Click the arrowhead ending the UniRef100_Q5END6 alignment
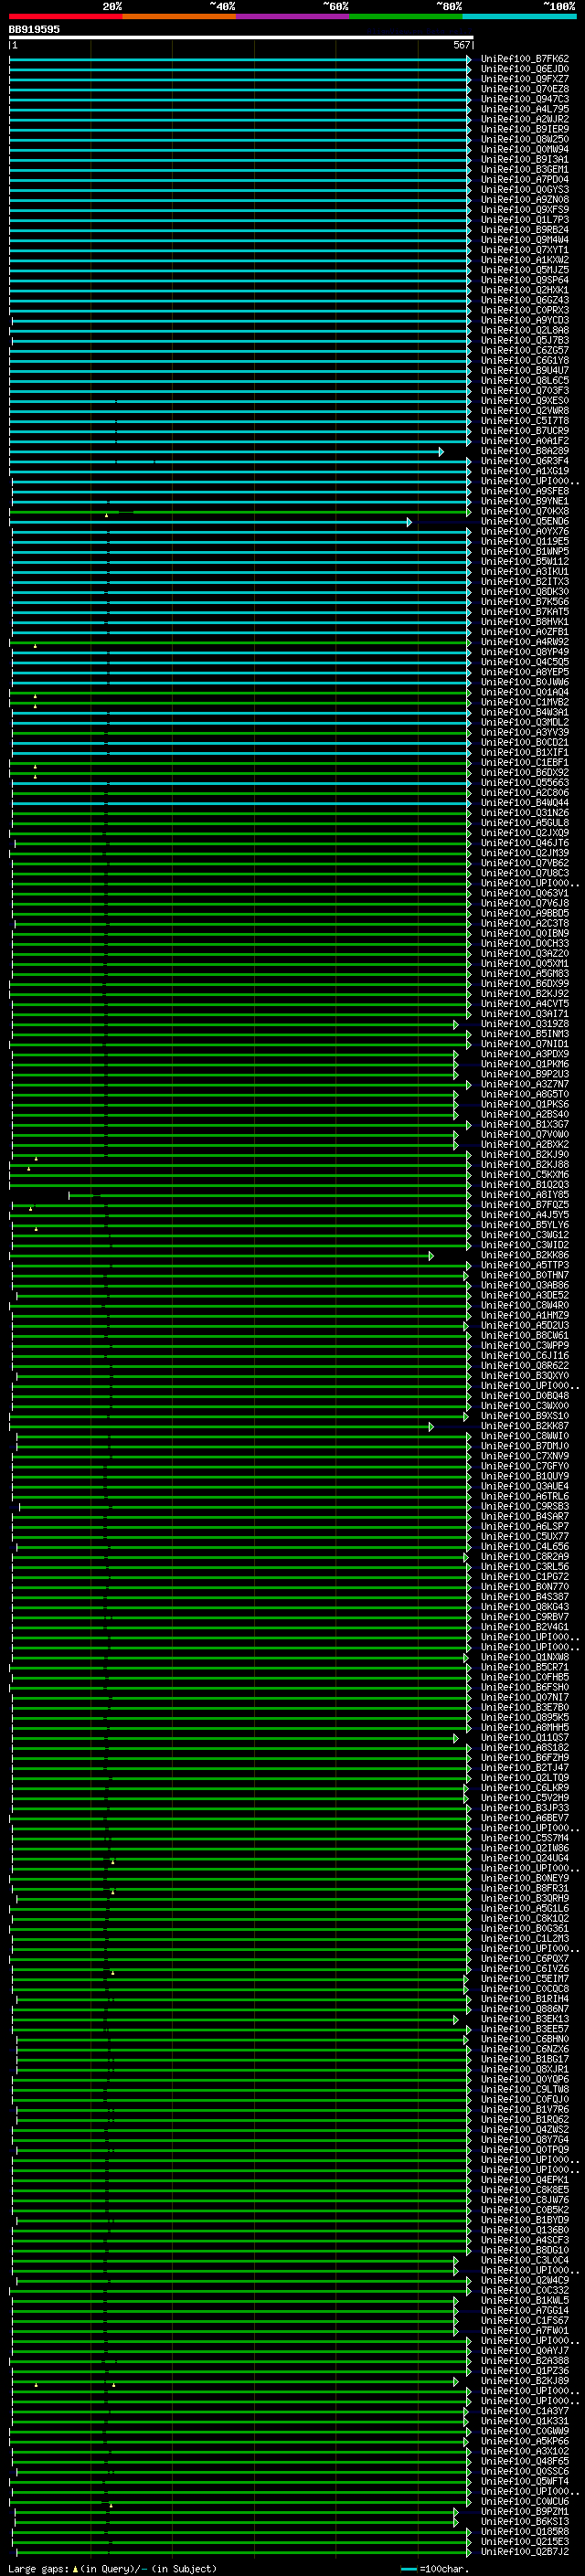Viewport: 585px width, 2576px height. (x=409, y=522)
